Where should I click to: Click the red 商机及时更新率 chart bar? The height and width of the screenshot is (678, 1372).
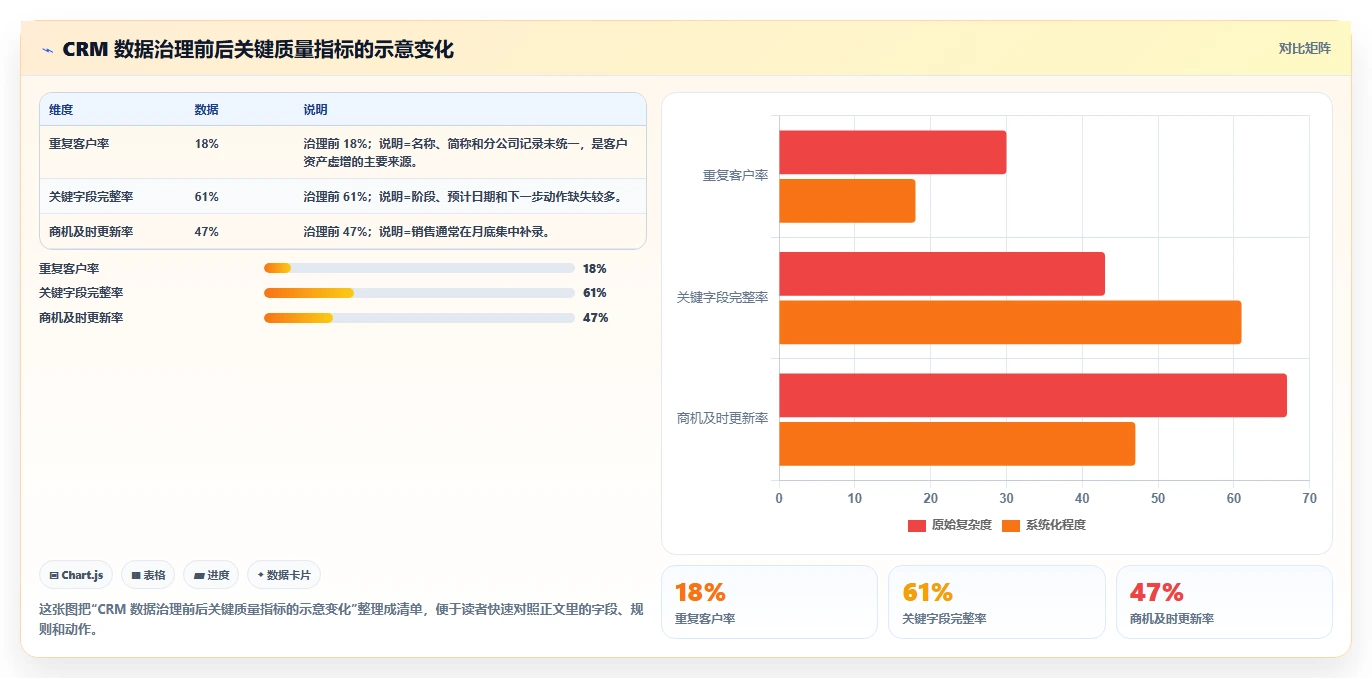tap(1033, 395)
